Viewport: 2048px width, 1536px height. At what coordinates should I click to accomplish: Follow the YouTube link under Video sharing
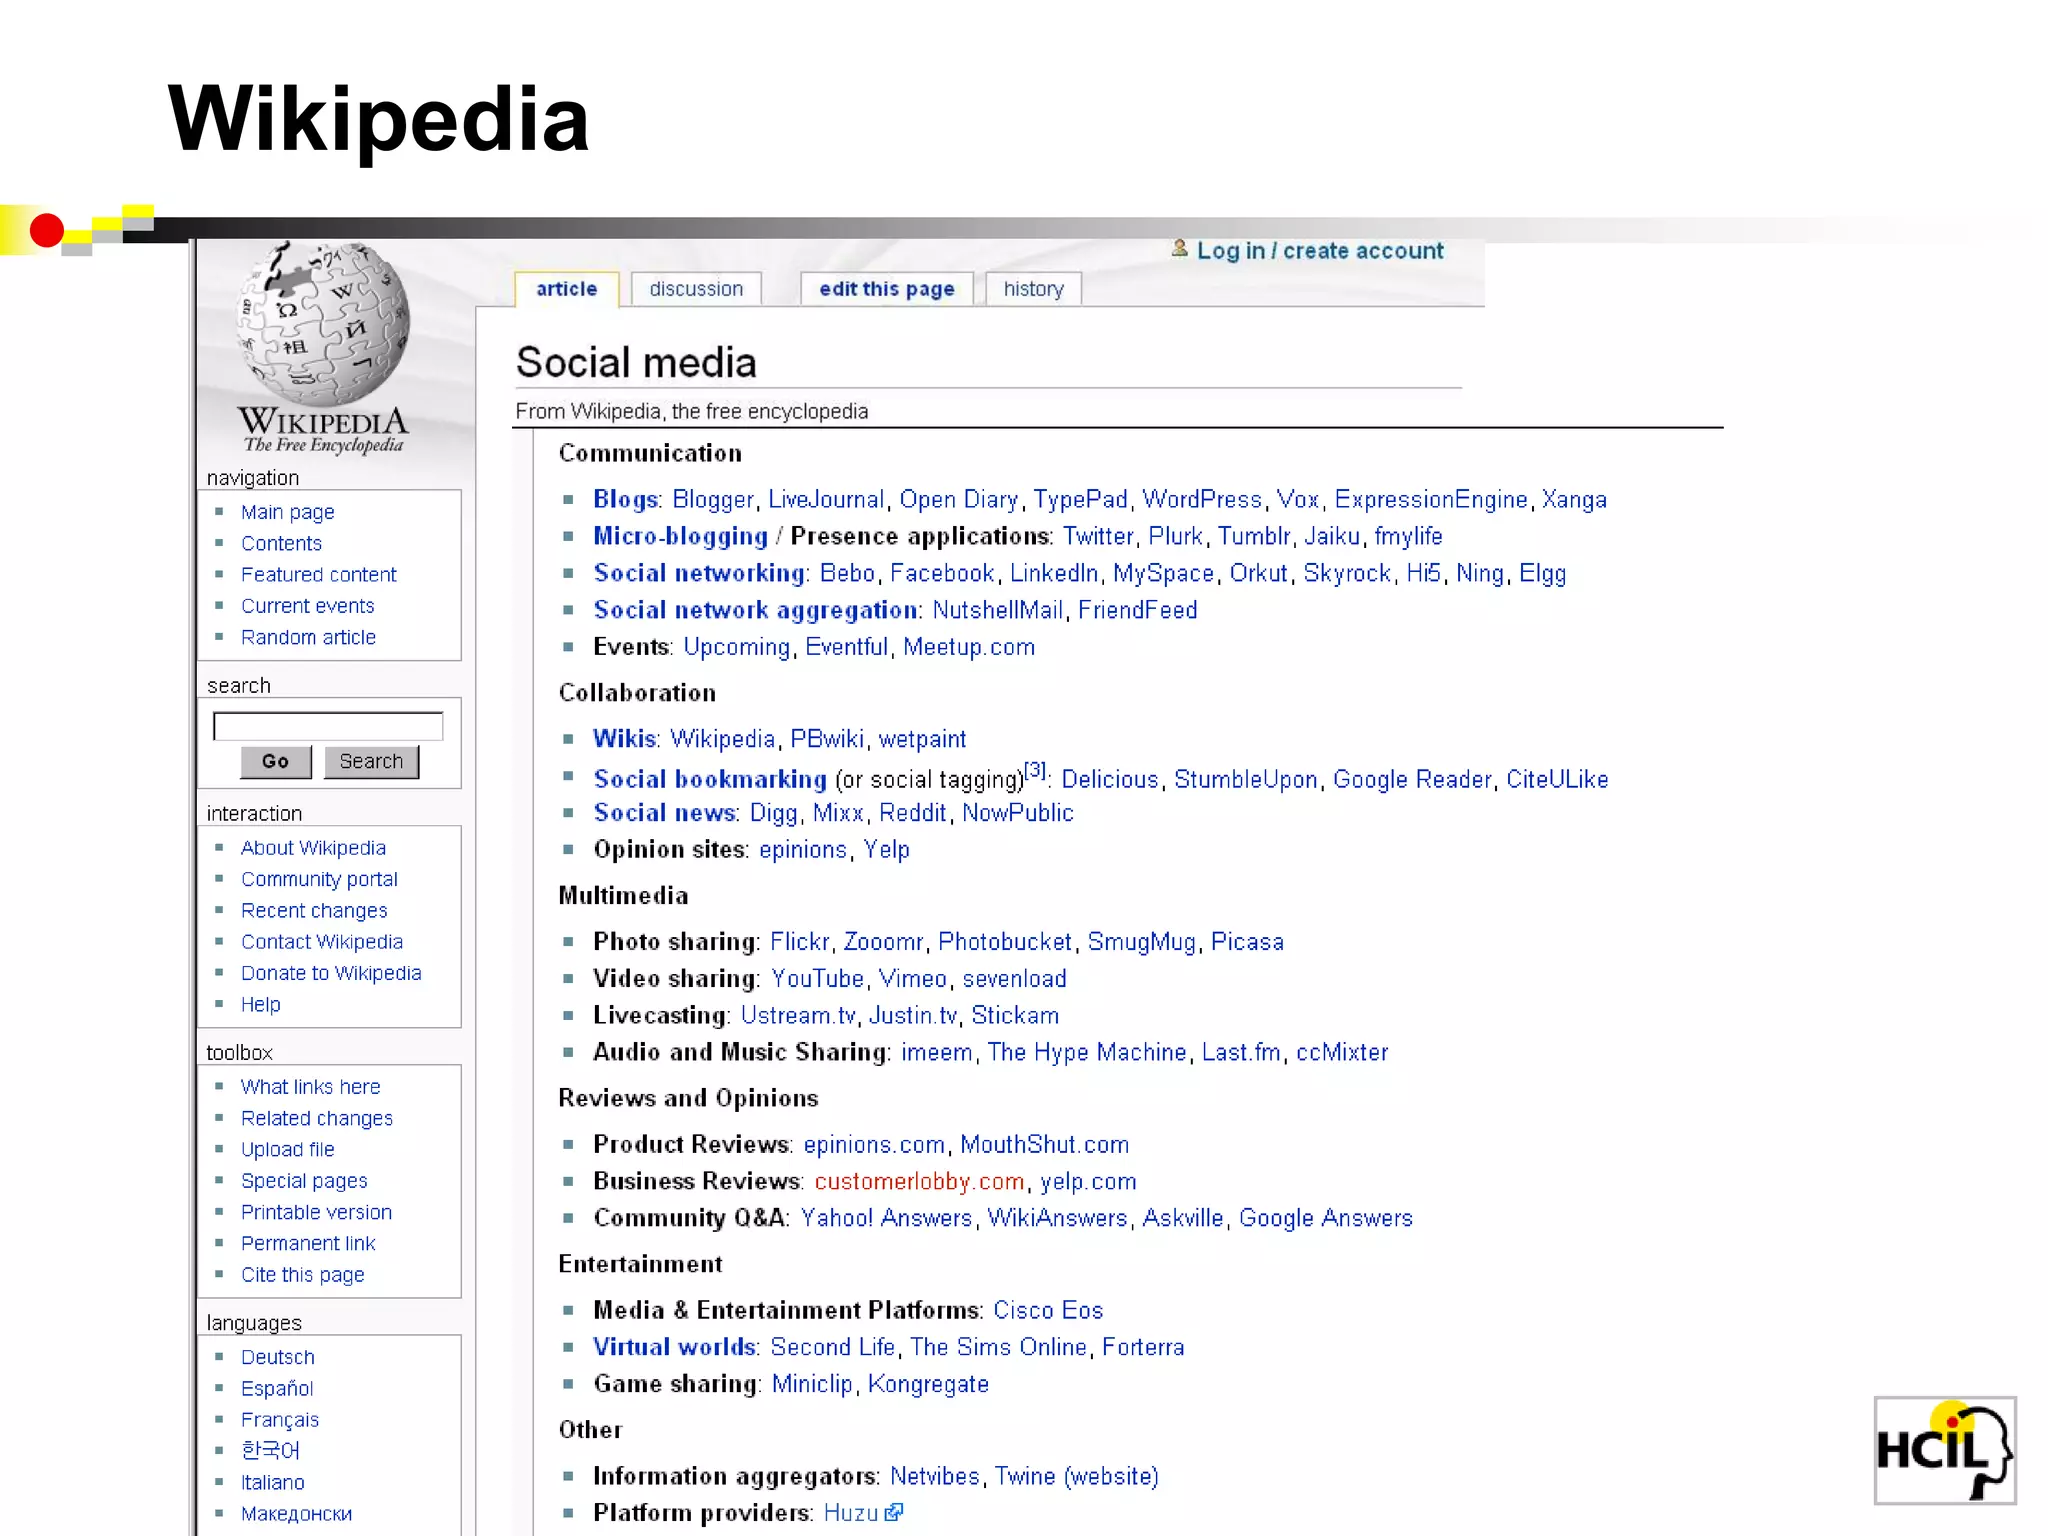(817, 978)
